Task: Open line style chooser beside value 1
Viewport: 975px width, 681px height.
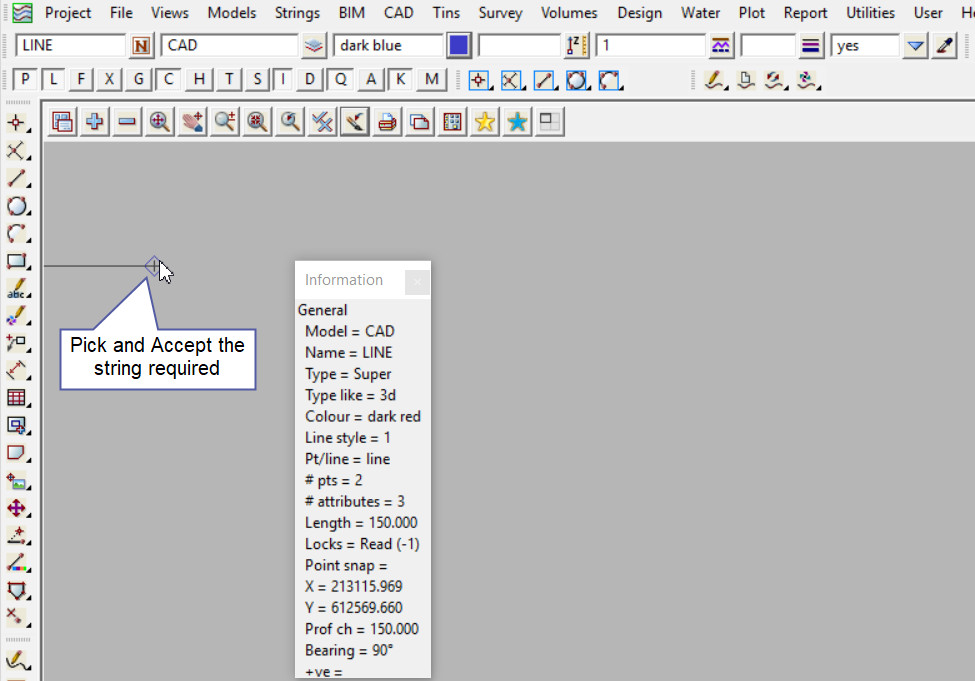Action: pos(720,46)
